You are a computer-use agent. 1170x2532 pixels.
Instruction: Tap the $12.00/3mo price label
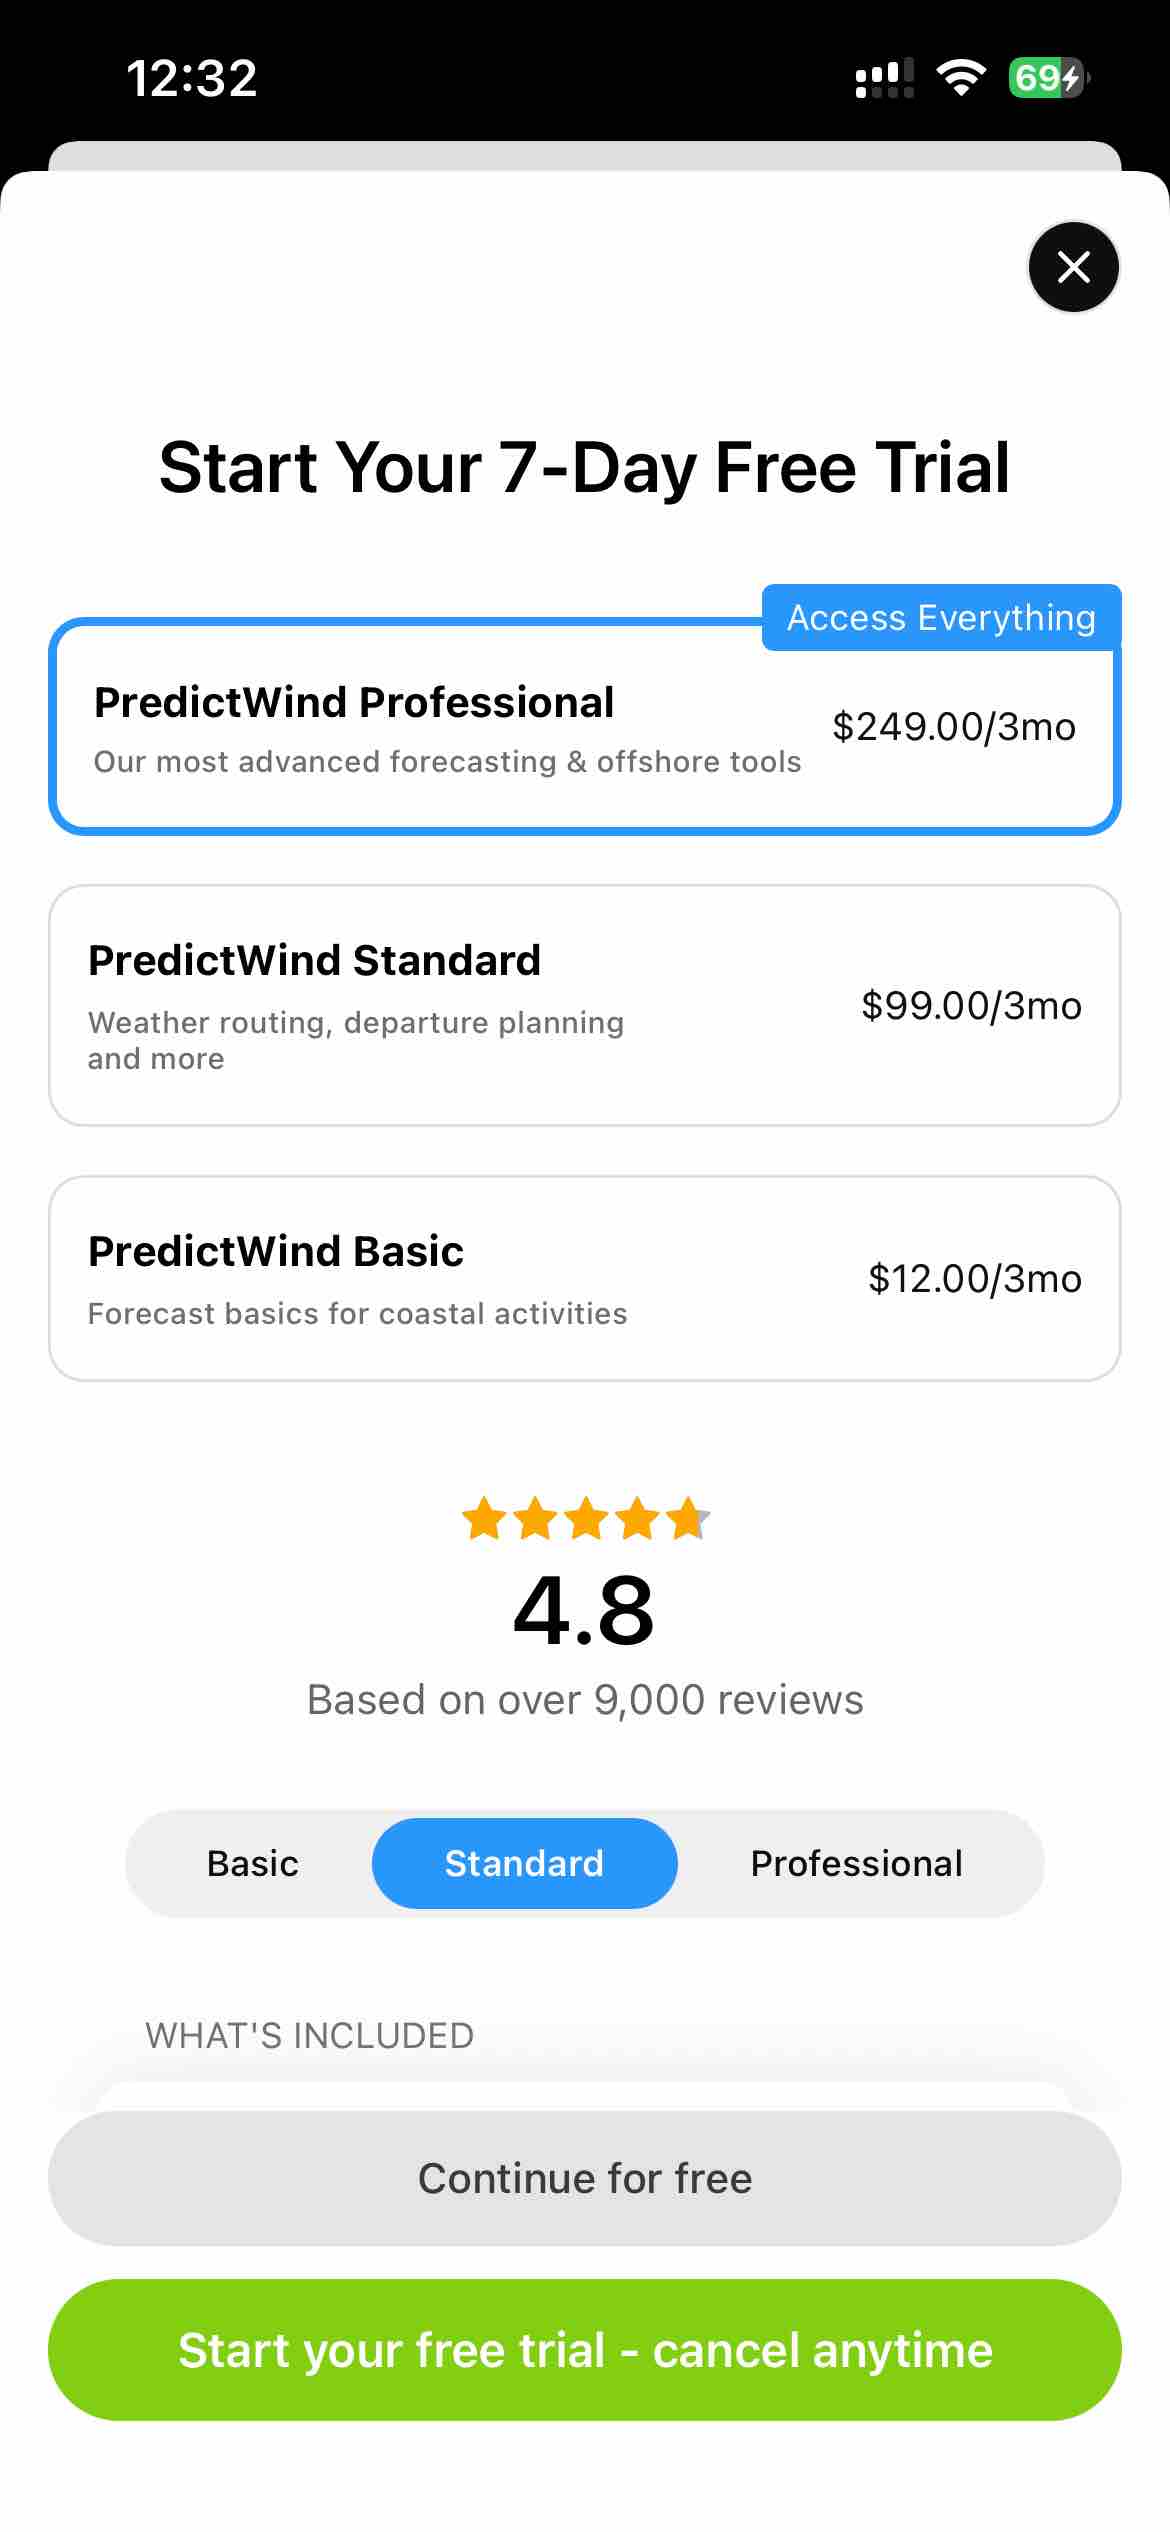pyautogui.click(x=974, y=1278)
